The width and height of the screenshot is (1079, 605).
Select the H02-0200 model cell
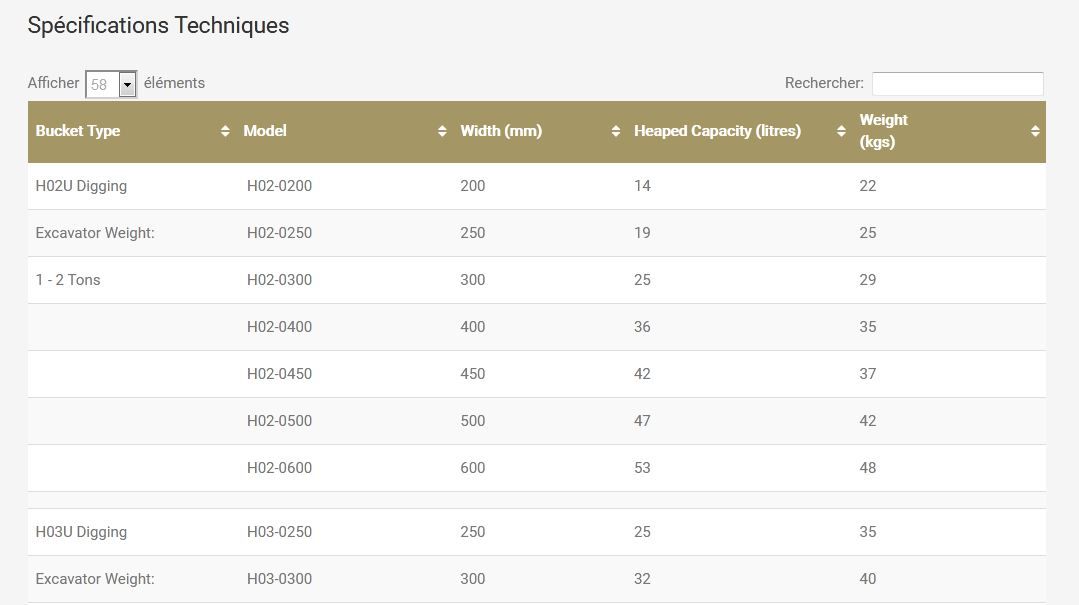[279, 186]
